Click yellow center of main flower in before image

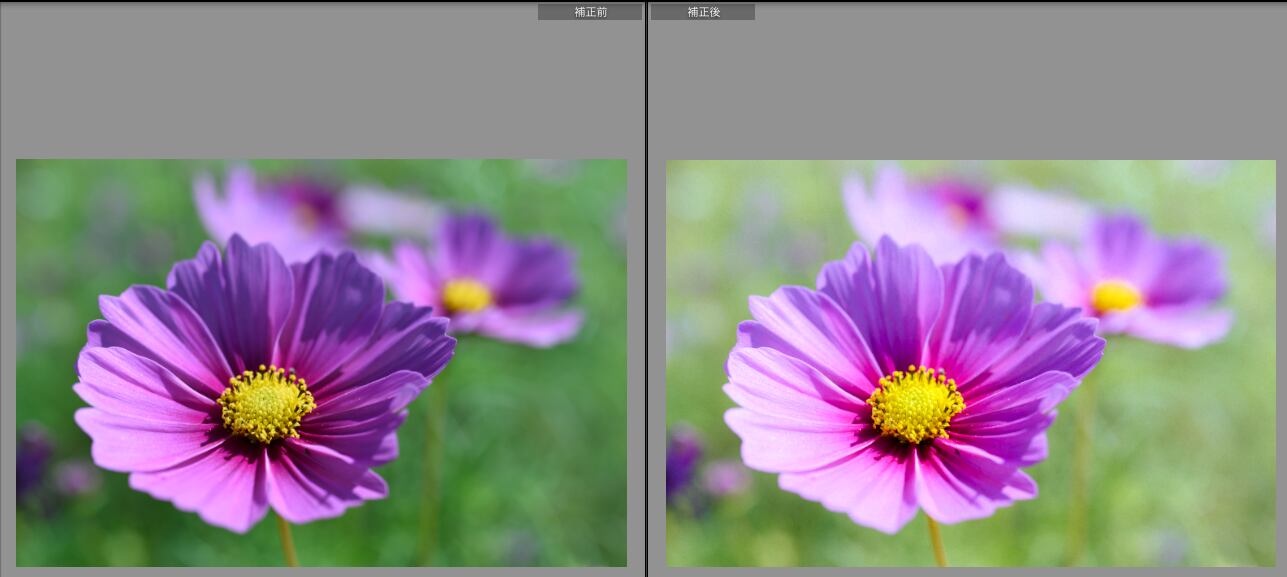click(x=266, y=403)
